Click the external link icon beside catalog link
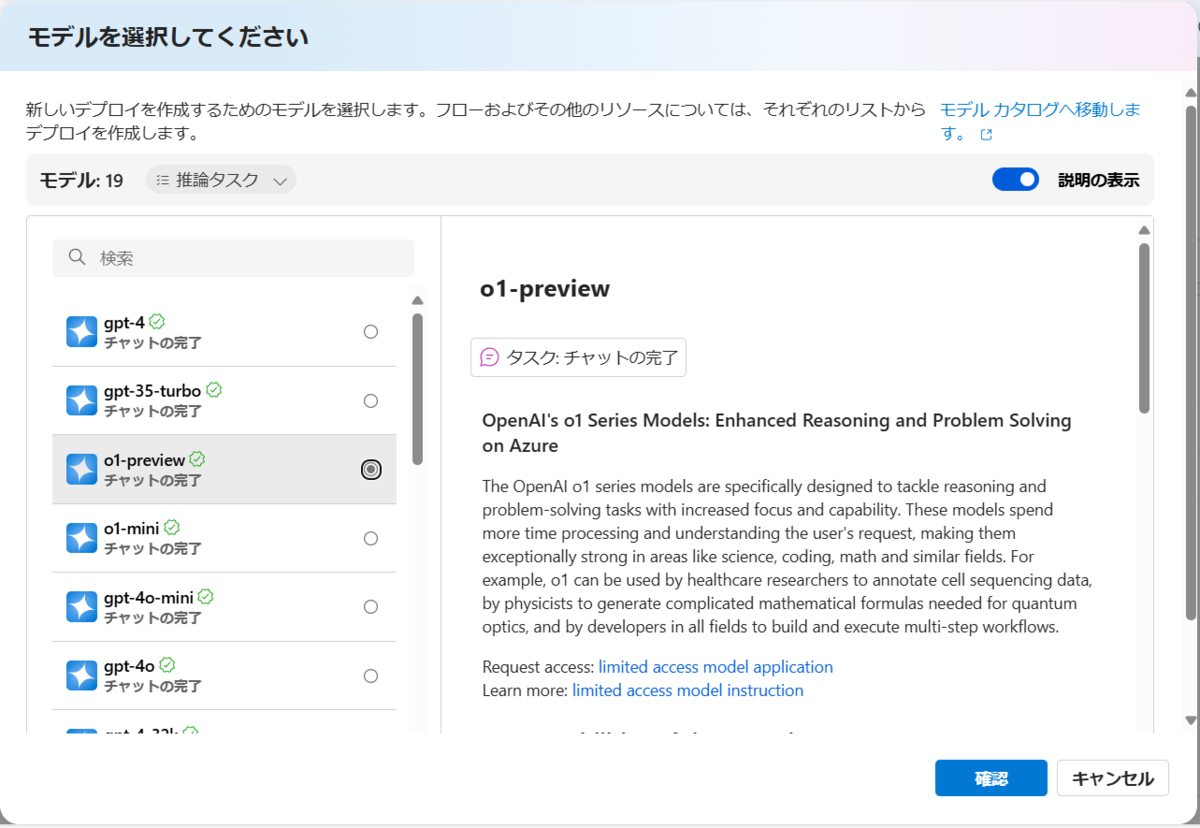The image size is (1200, 828). tap(986, 135)
